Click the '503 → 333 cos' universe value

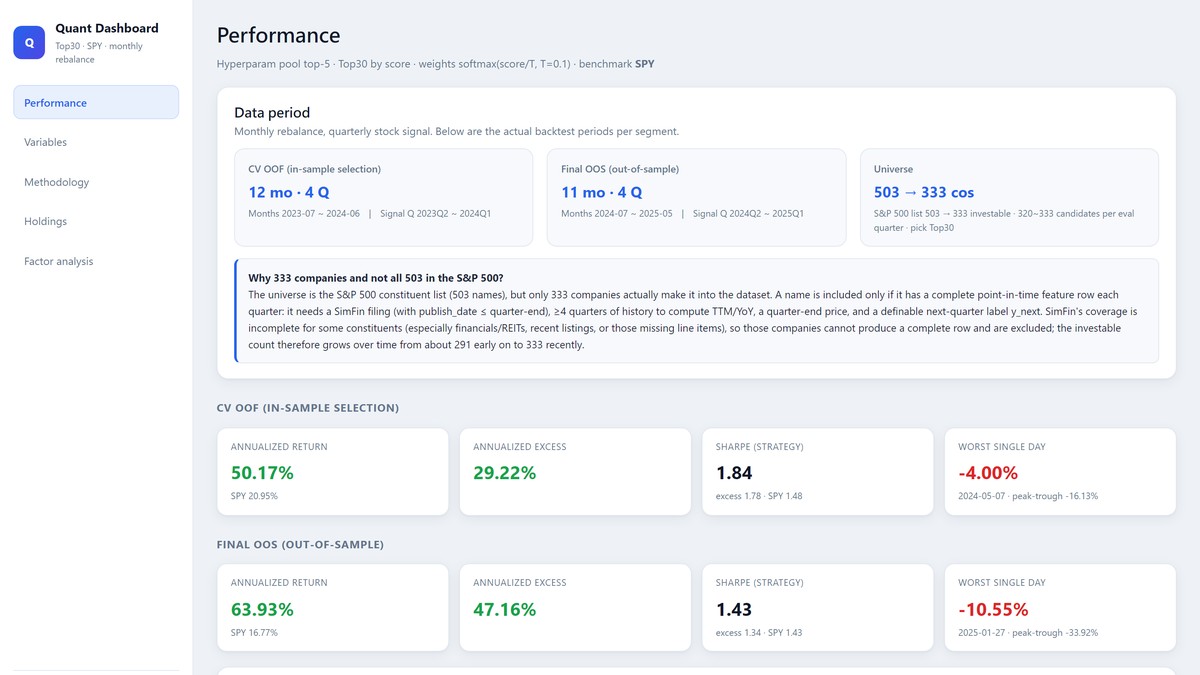[x=924, y=192]
